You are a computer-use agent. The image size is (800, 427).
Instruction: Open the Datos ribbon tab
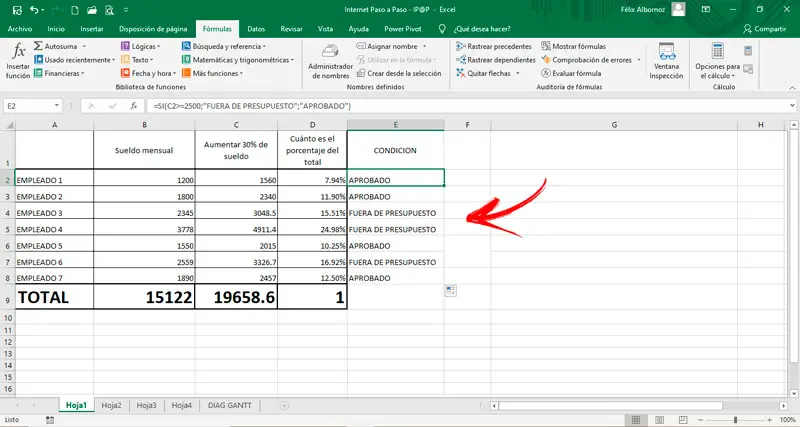256,29
